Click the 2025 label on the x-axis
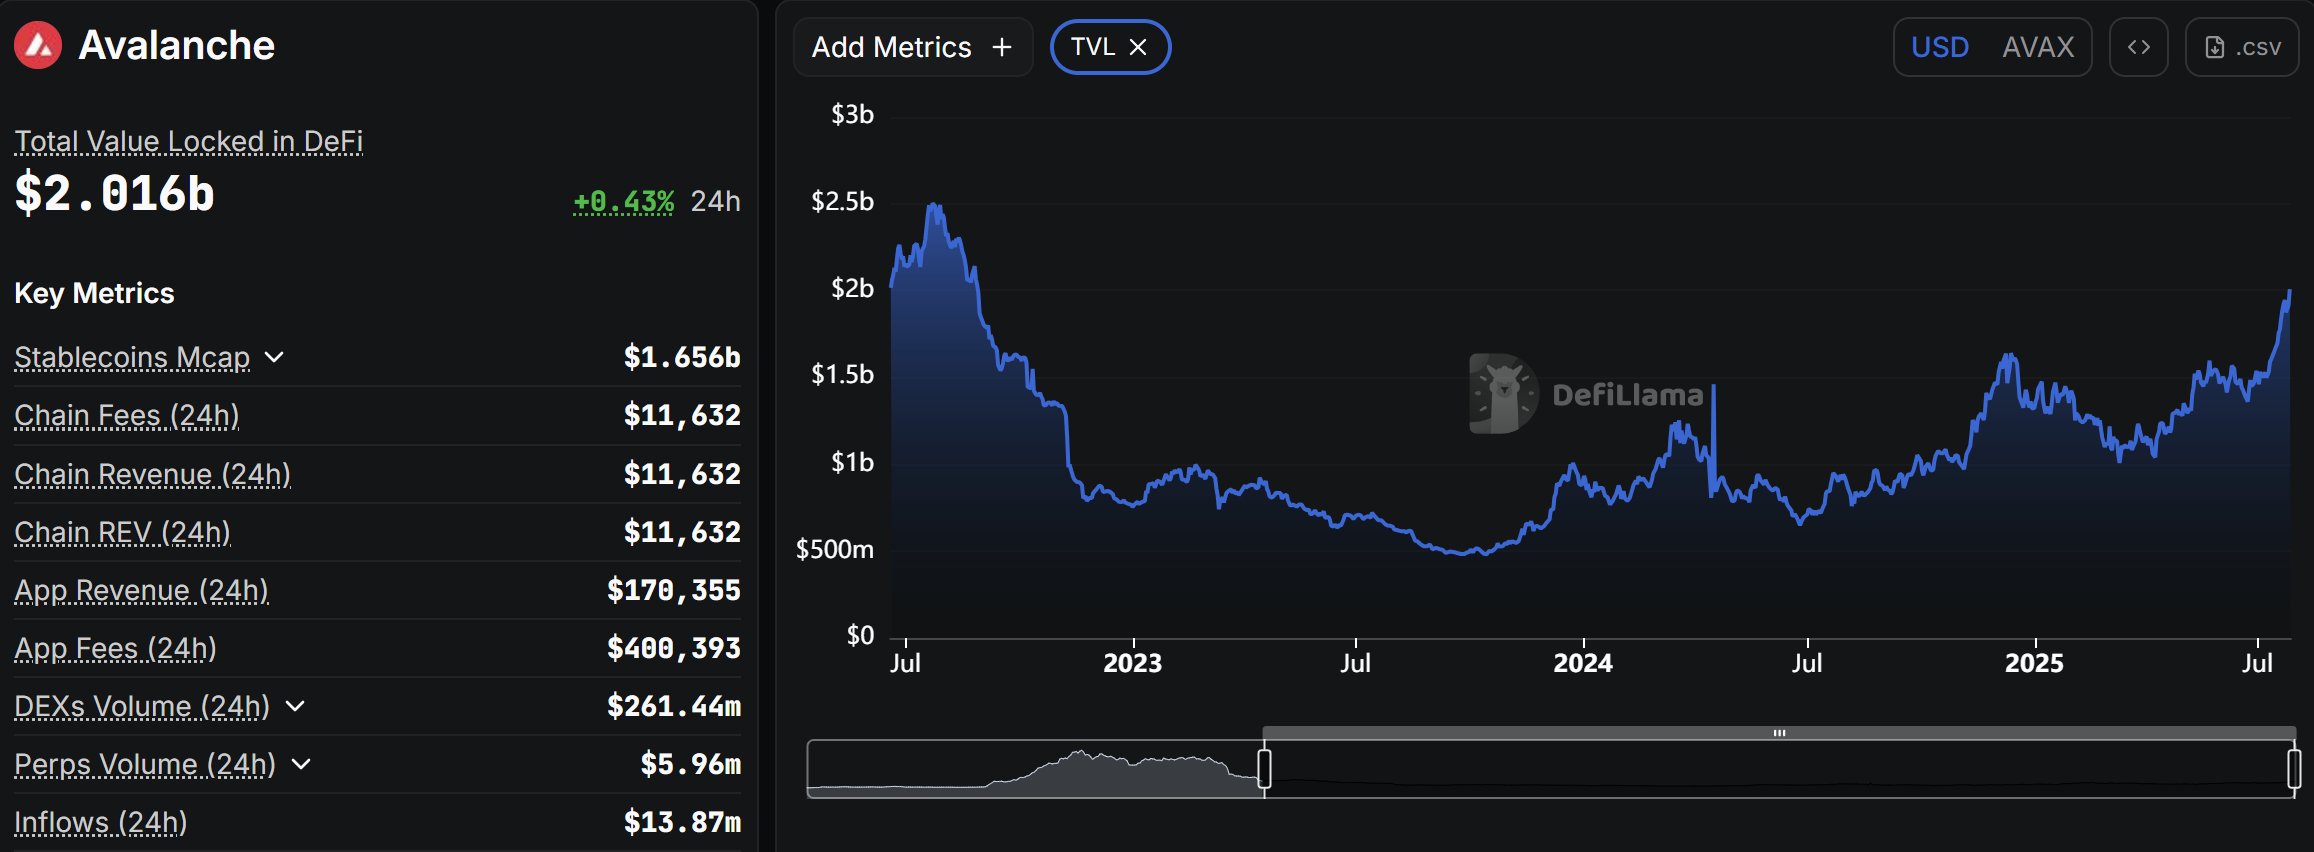The image size is (2314, 852). [x=2034, y=663]
